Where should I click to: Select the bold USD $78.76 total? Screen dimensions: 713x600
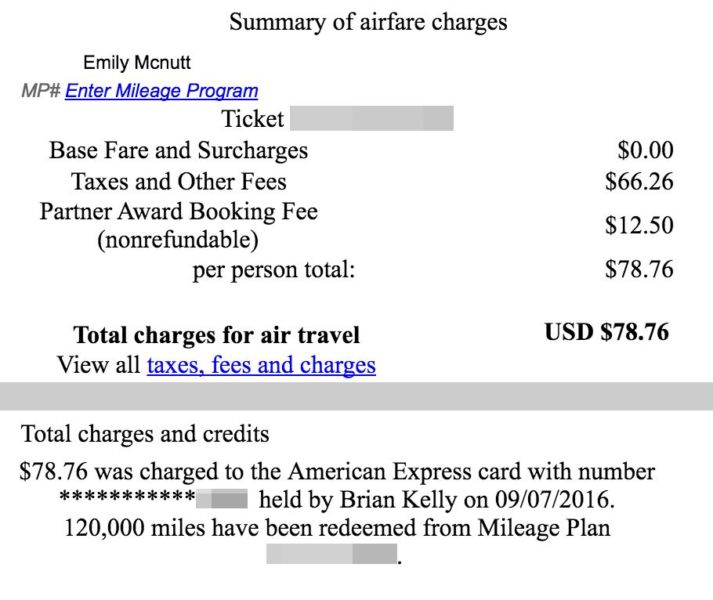coord(607,332)
